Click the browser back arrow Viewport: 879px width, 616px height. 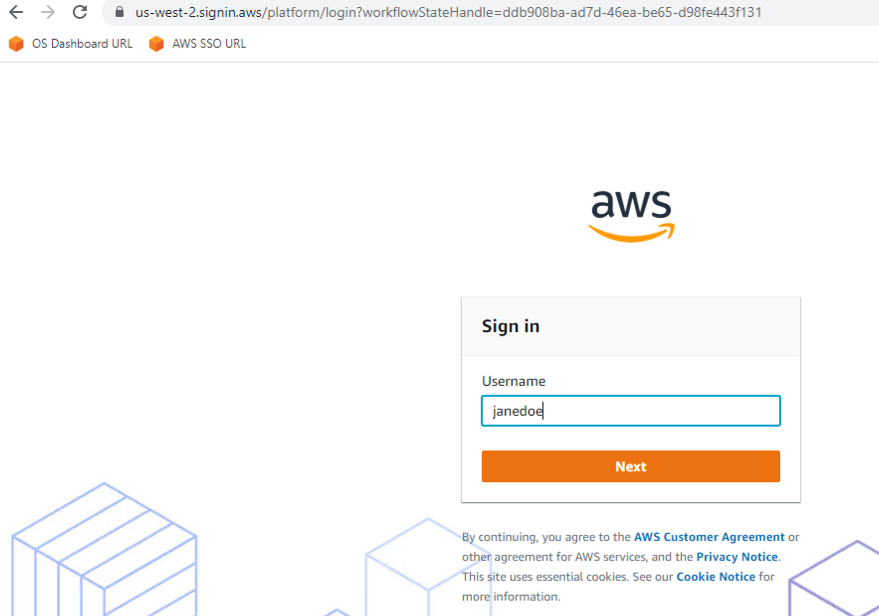[16, 13]
